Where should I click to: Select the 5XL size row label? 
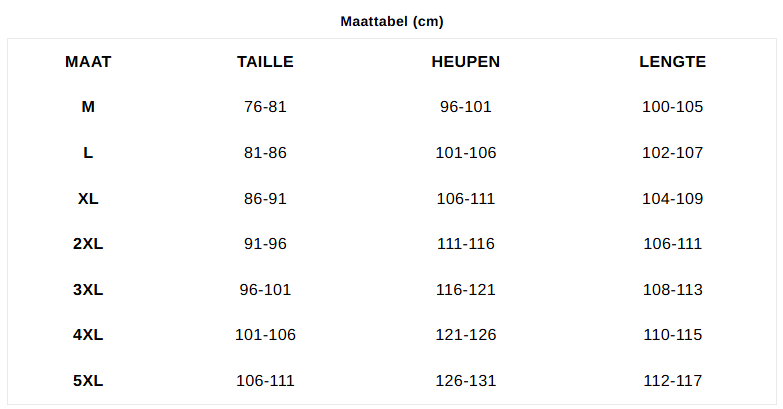(88, 381)
